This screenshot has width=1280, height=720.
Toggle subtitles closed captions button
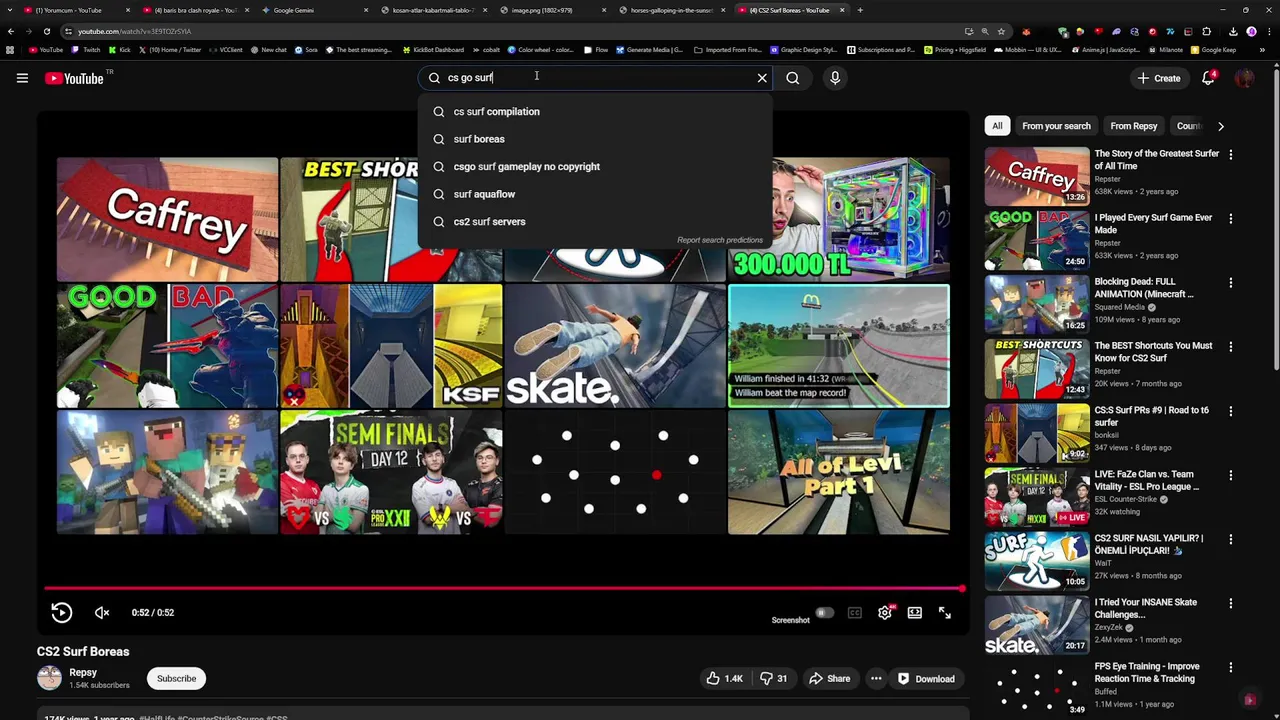(855, 613)
